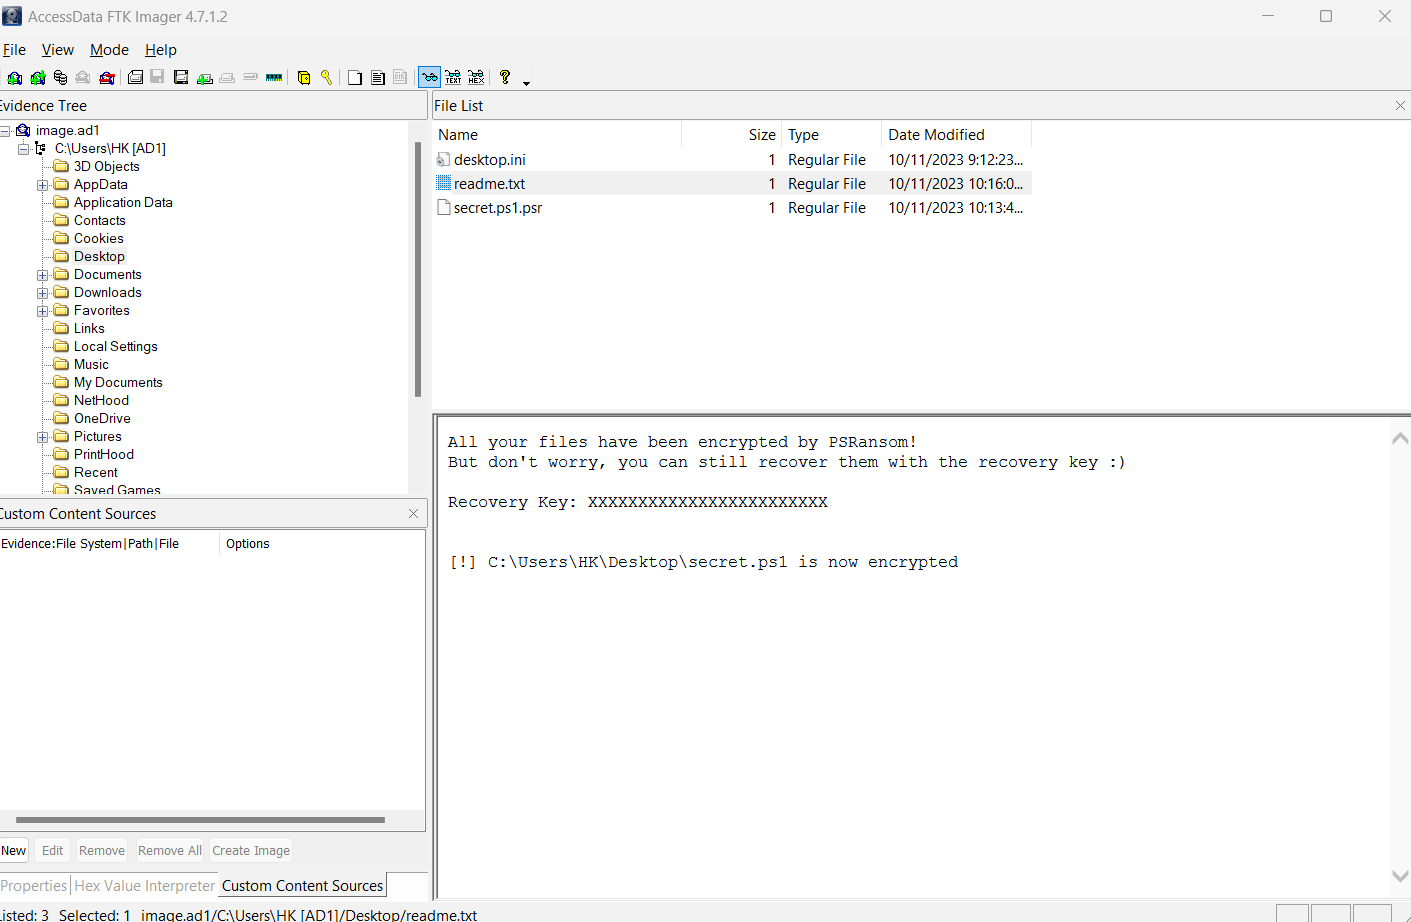Collapse the image.ad1 root node

5,130
